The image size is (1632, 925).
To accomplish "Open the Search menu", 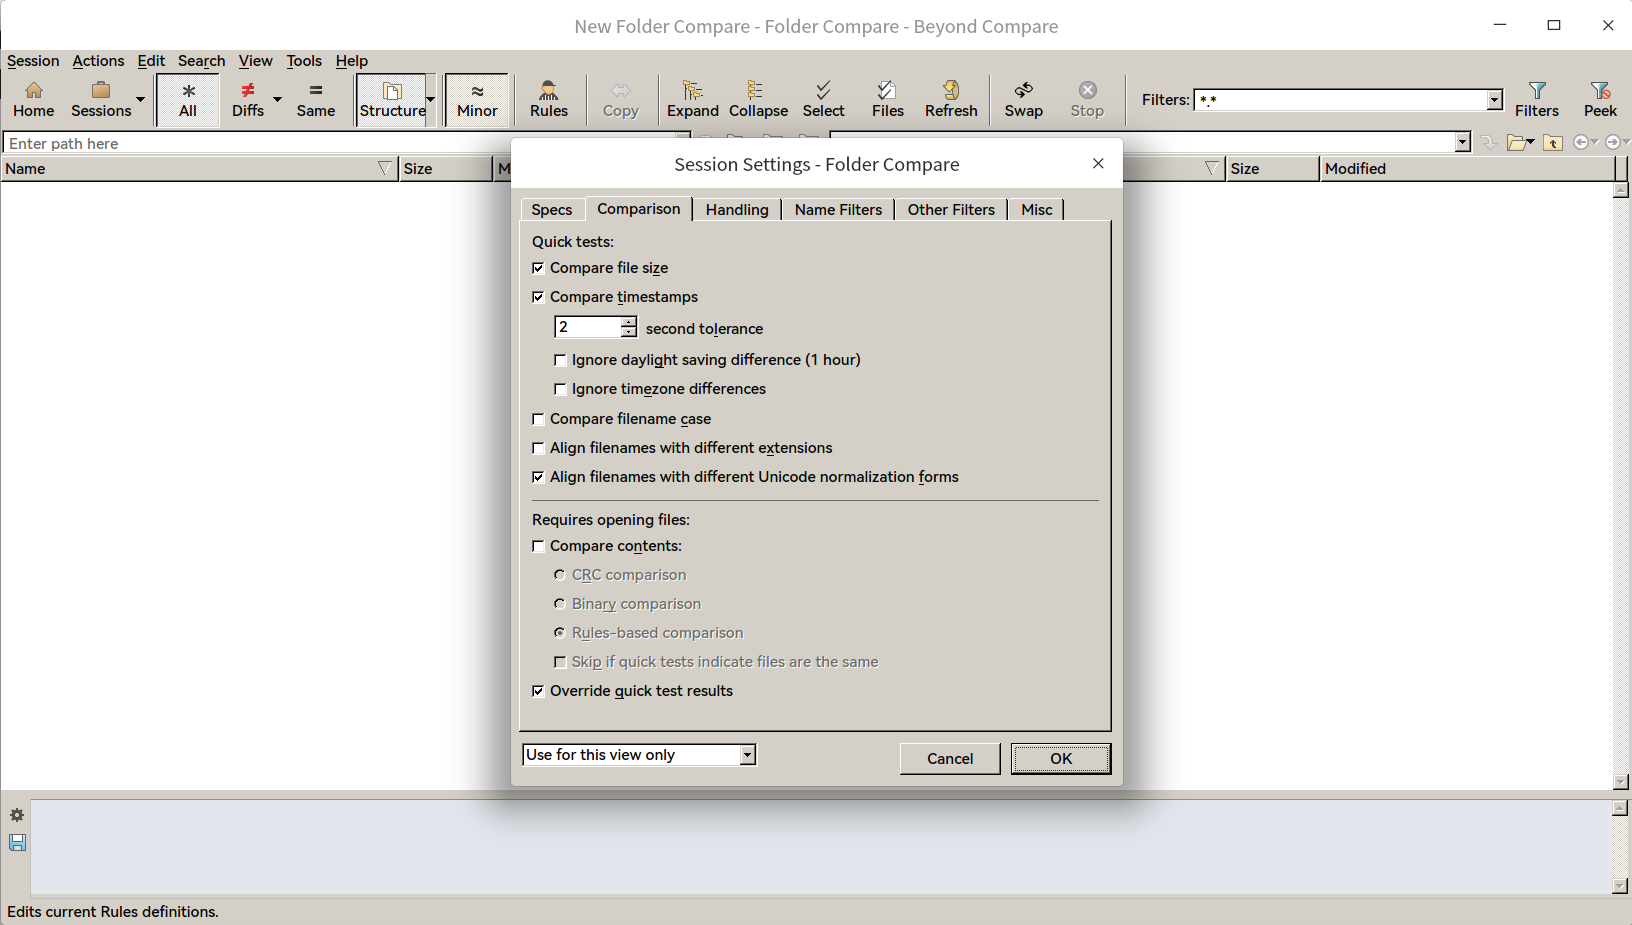I will [201, 61].
